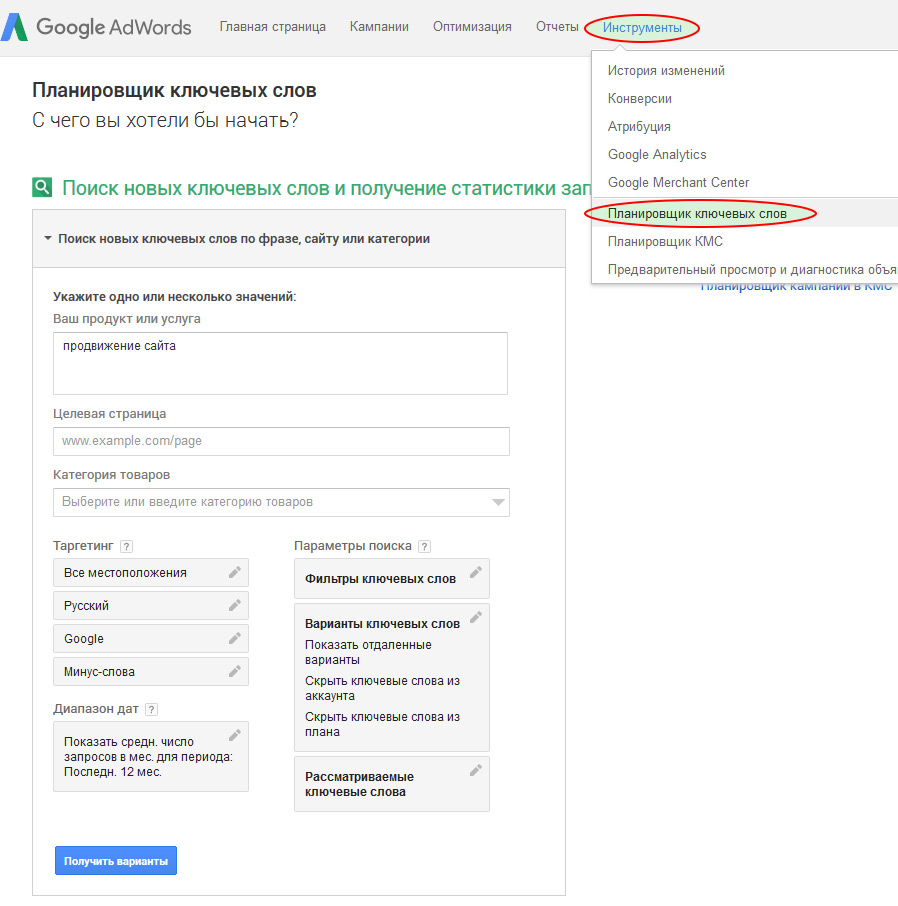The height and width of the screenshot is (906, 898).
Task: Click into Ваш продукт или услуга textarea
Action: click(x=280, y=363)
